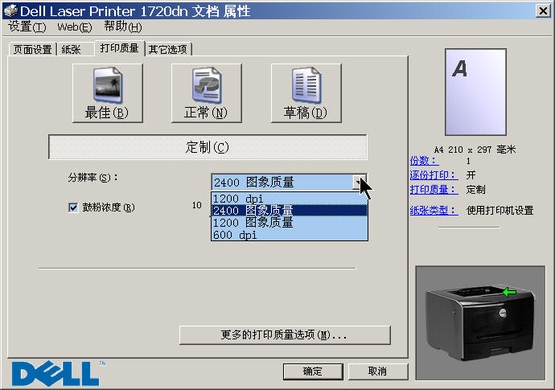This screenshot has height=390, width=555.
Task: Click the A4 210 x 297 毫米 text
Action: [x=475, y=150]
